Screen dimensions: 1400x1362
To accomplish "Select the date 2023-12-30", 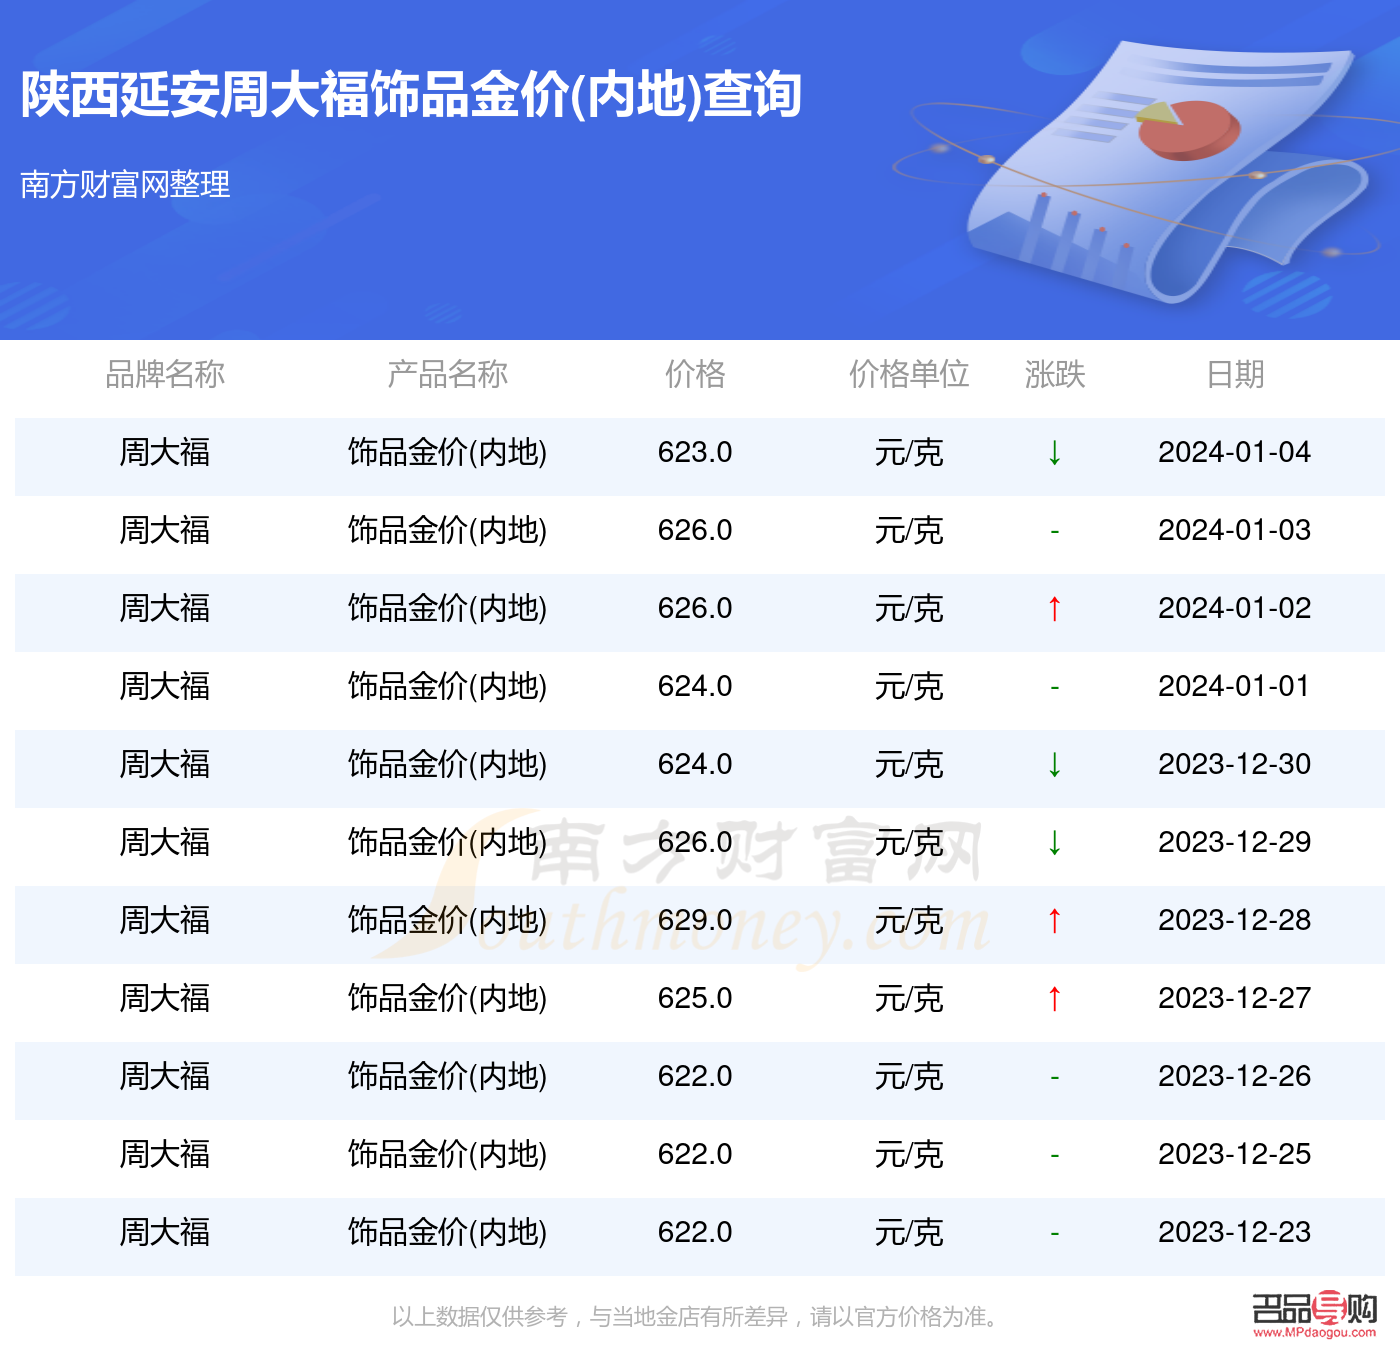I will pos(1234,765).
